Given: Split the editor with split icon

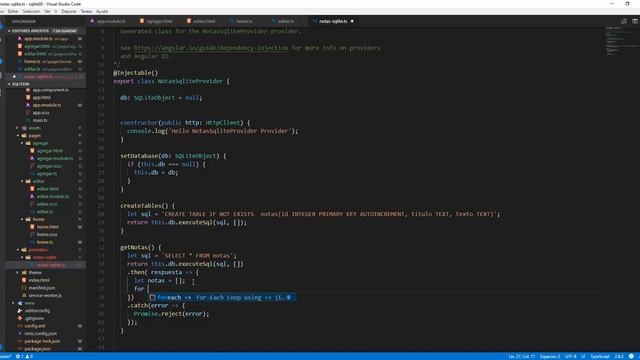Looking at the screenshot, I should click(635, 21).
